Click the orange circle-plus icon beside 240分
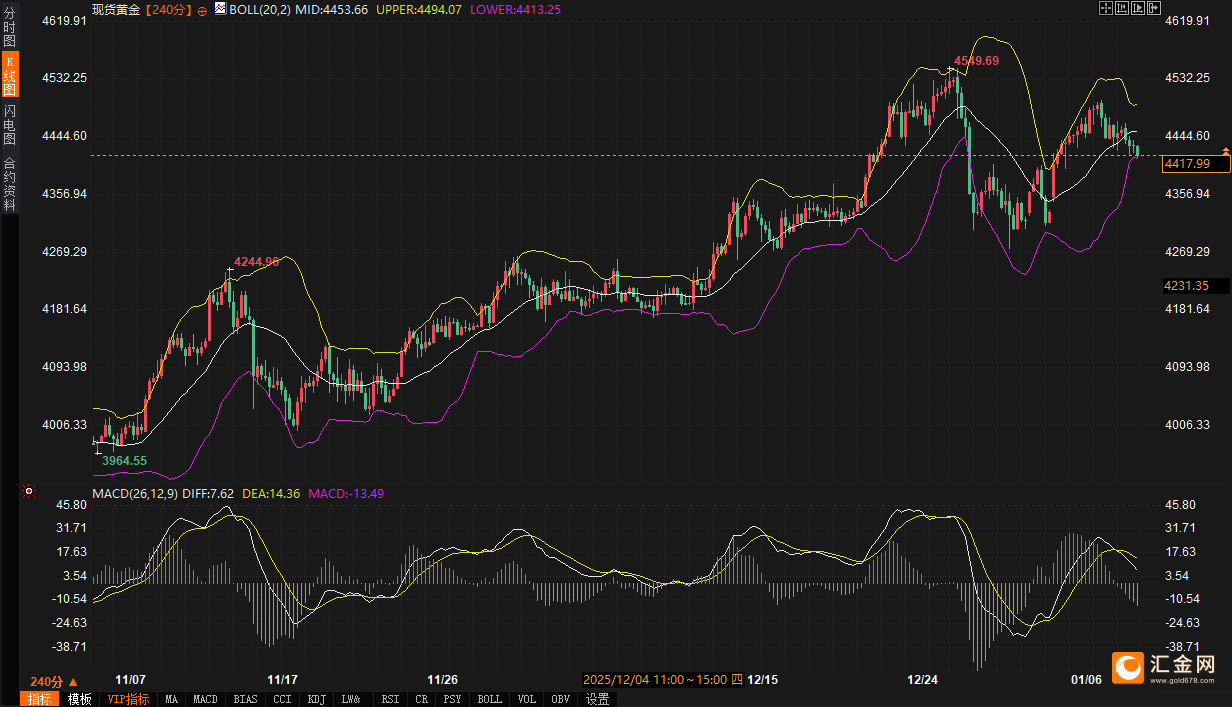This screenshot has width=1232, height=707. click(203, 9)
